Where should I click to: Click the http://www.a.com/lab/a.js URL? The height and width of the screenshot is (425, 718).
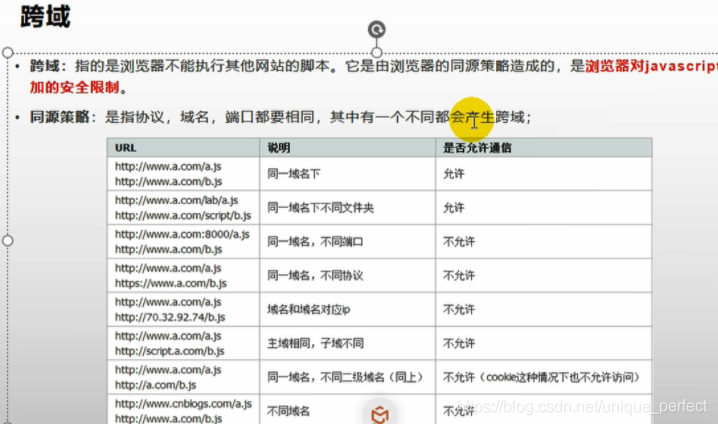click(x=176, y=200)
